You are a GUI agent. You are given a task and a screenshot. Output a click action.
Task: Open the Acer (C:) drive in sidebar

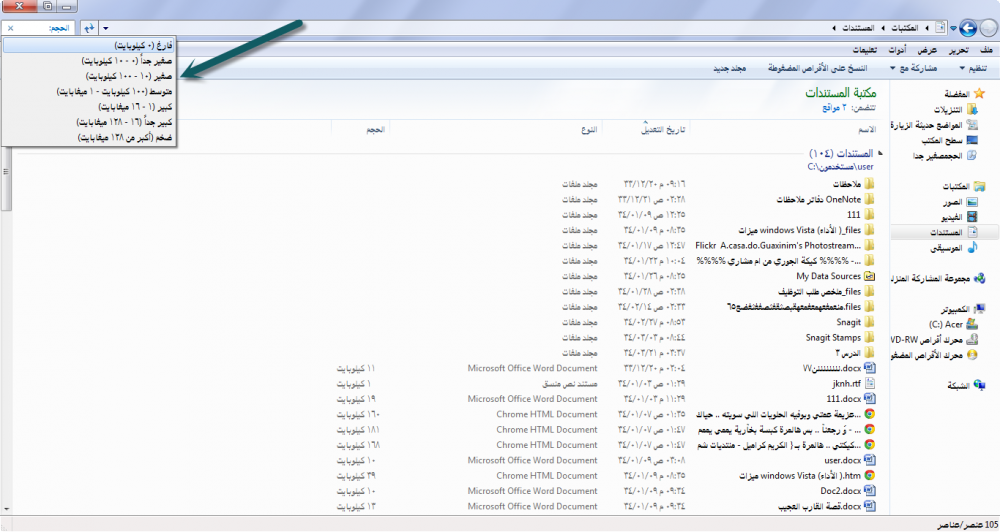950,325
